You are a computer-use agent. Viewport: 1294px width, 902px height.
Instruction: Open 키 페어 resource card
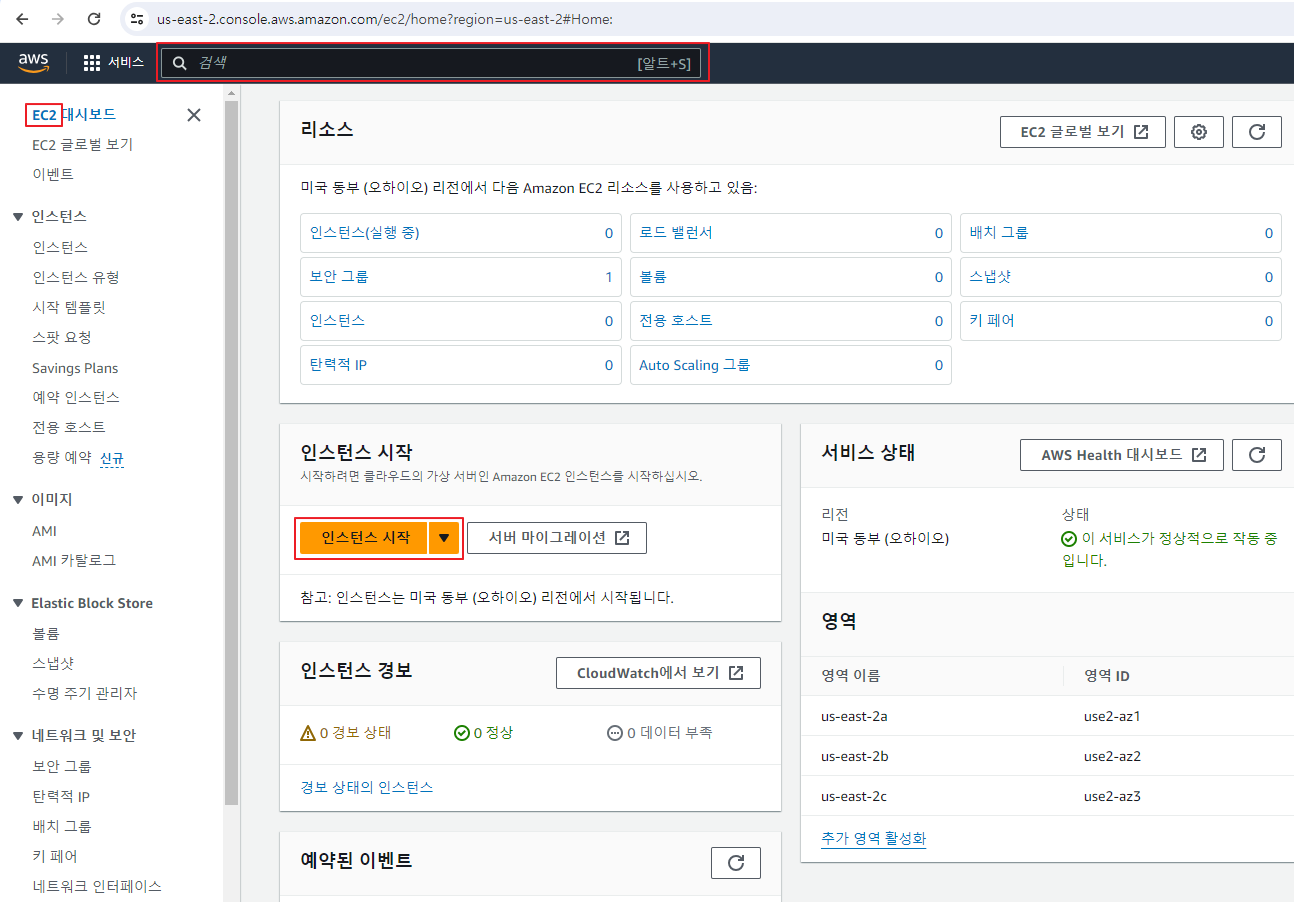pyautogui.click(x=1121, y=321)
